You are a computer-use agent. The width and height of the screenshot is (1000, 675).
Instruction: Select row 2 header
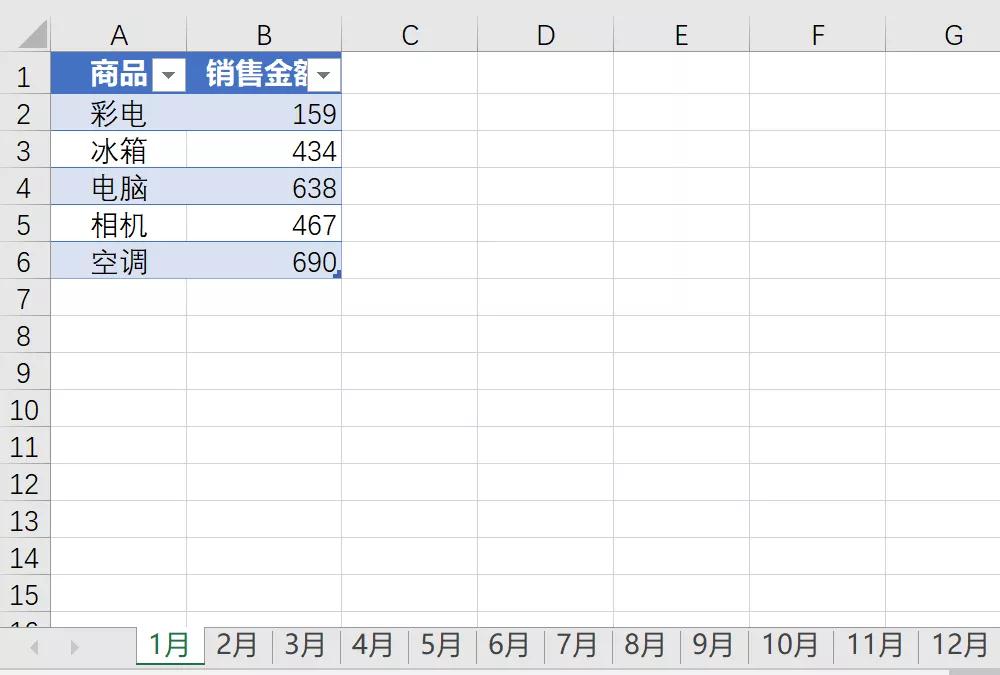[24, 114]
